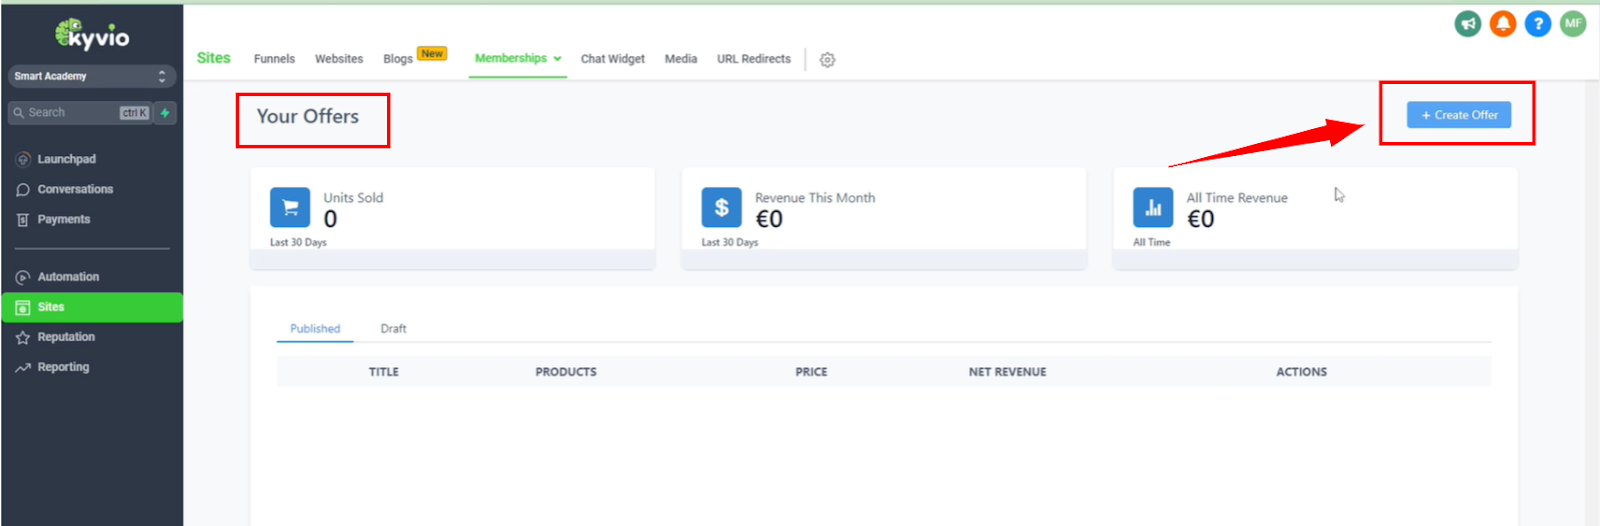Click the green lightning quick actions icon

pos(165,113)
